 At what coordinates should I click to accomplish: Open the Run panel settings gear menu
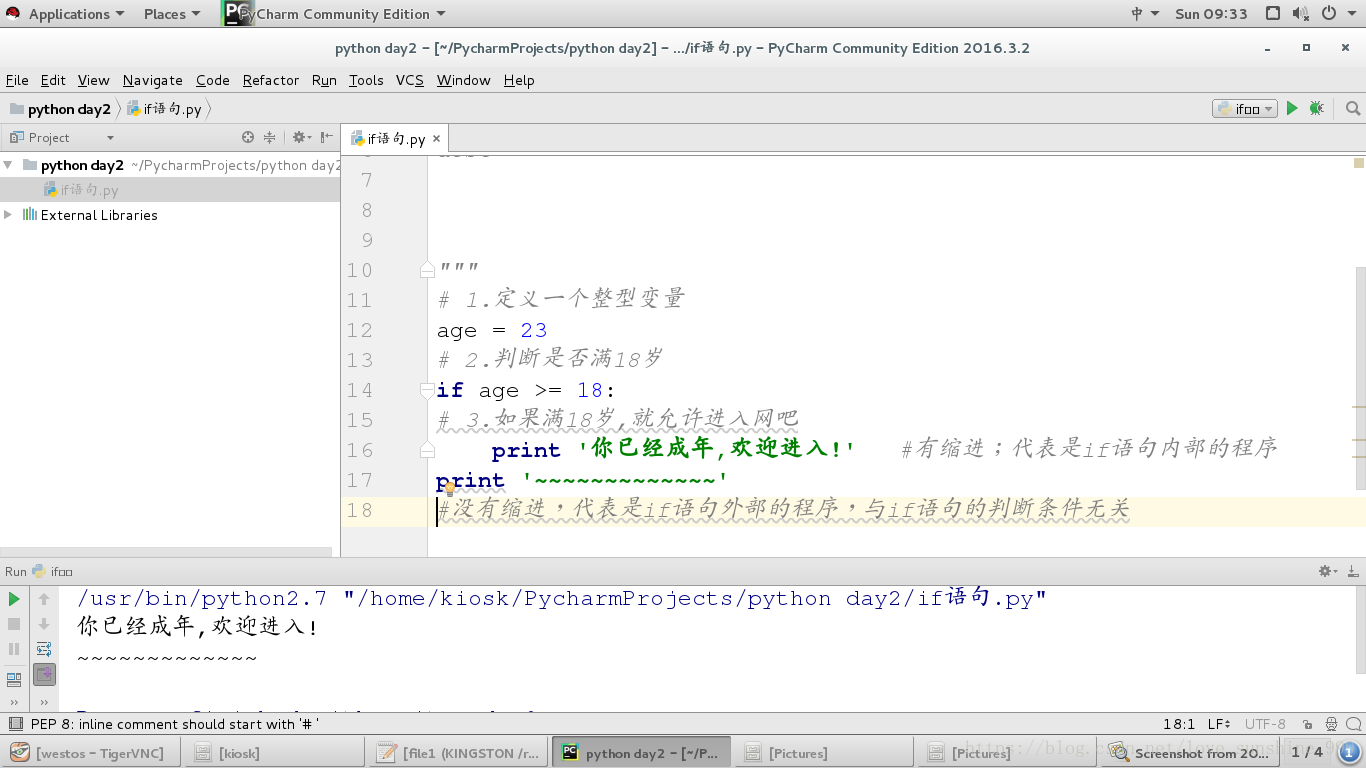point(1328,571)
